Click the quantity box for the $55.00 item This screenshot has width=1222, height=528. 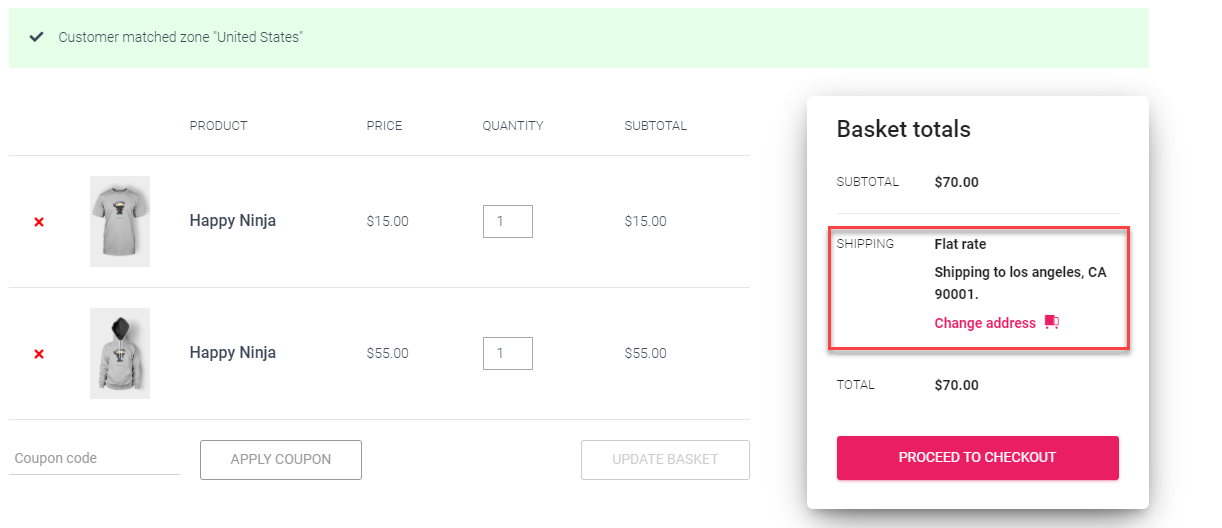pyautogui.click(x=508, y=353)
